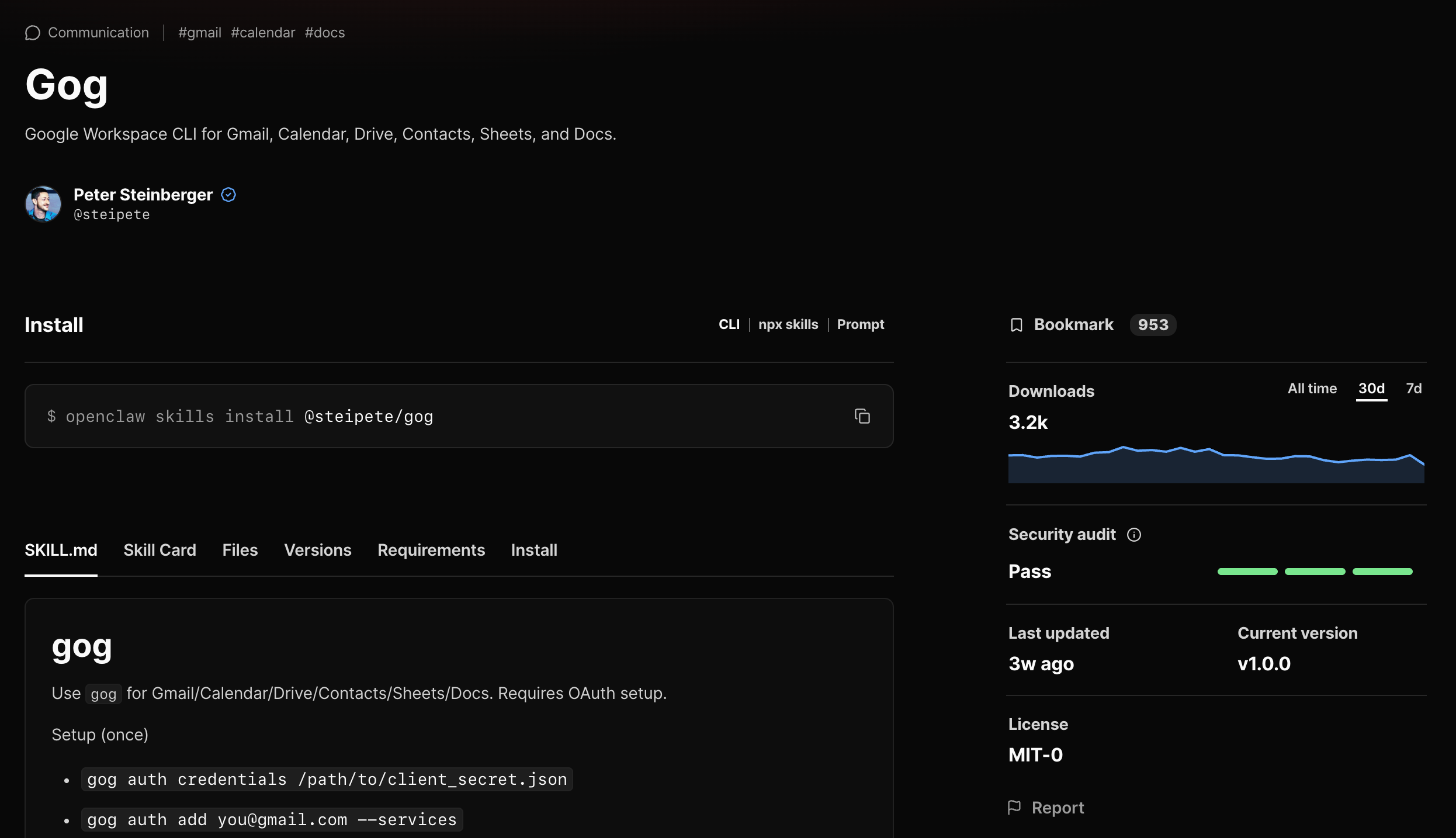Click the verified badge beside Peter Steinberger

tap(228, 195)
